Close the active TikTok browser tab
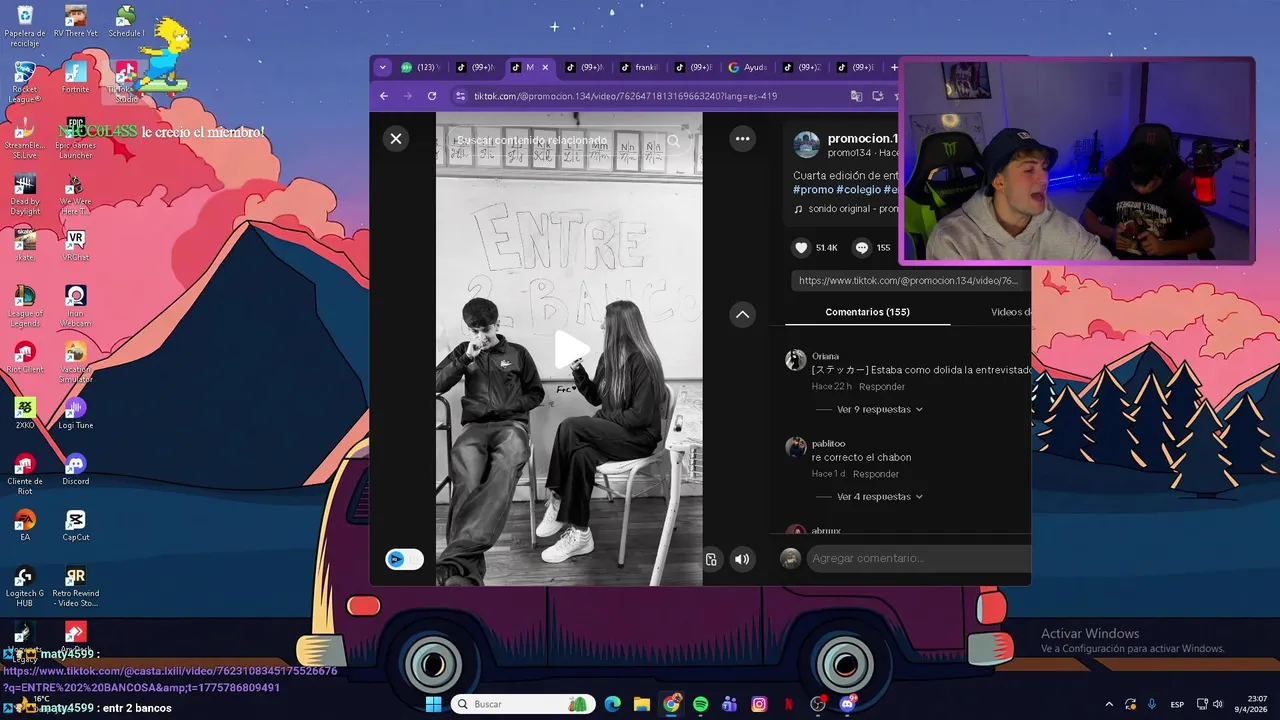The width and height of the screenshot is (1280, 720). tap(546, 68)
